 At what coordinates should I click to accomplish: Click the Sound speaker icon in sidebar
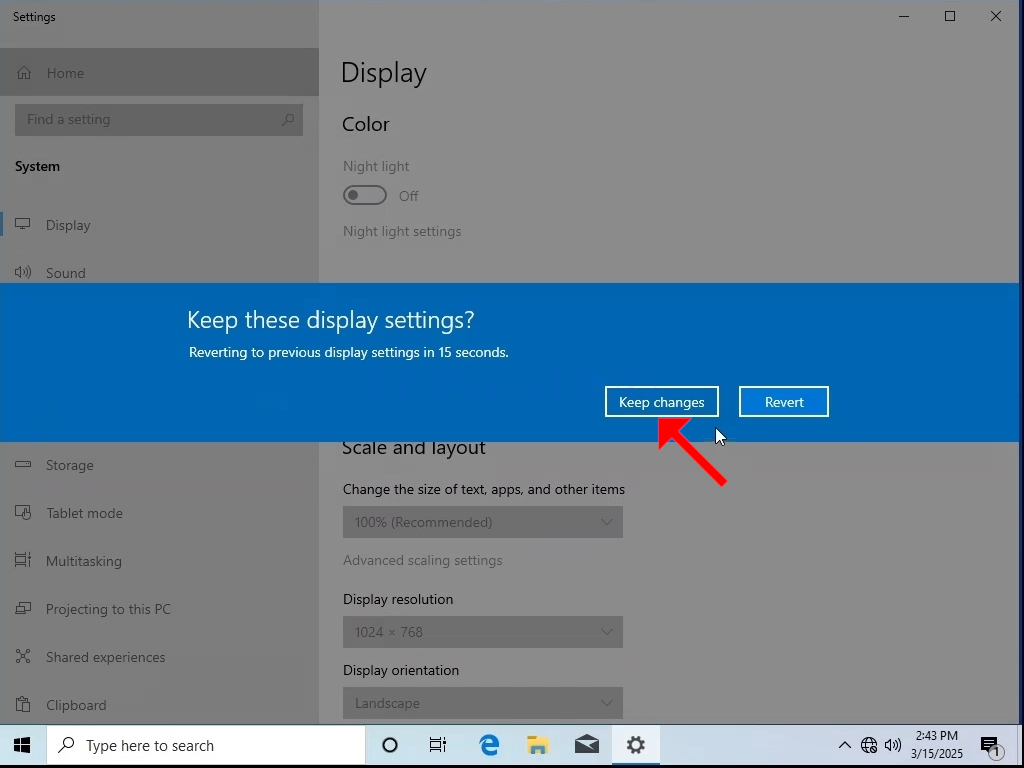pyautogui.click(x=23, y=272)
